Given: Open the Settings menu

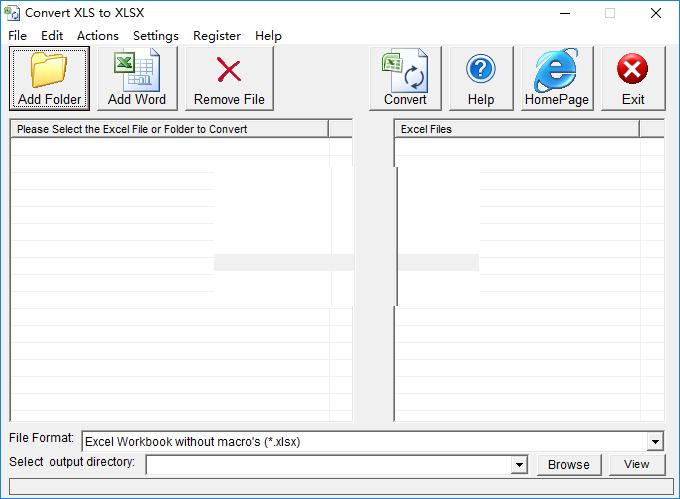Looking at the screenshot, I should tap(156, 36).
